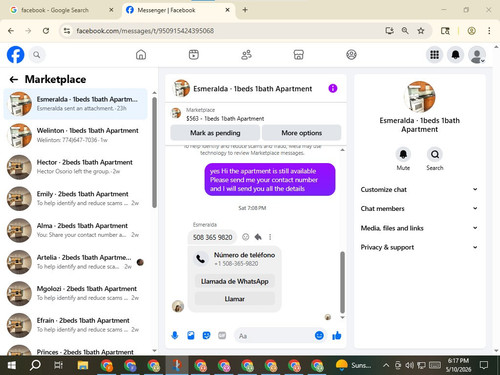
Task: Search in conversation using the Search icon
Action: pos(435,154)
